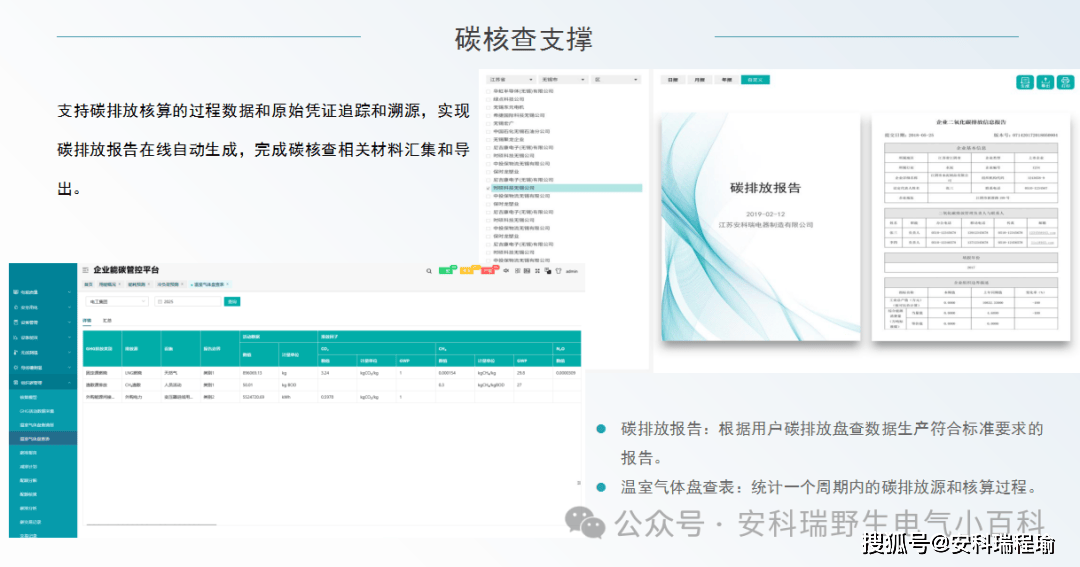Open GHG活动数据采集 in the sidebar
The width and height of the screenshot is (1080, 567).
37,411
